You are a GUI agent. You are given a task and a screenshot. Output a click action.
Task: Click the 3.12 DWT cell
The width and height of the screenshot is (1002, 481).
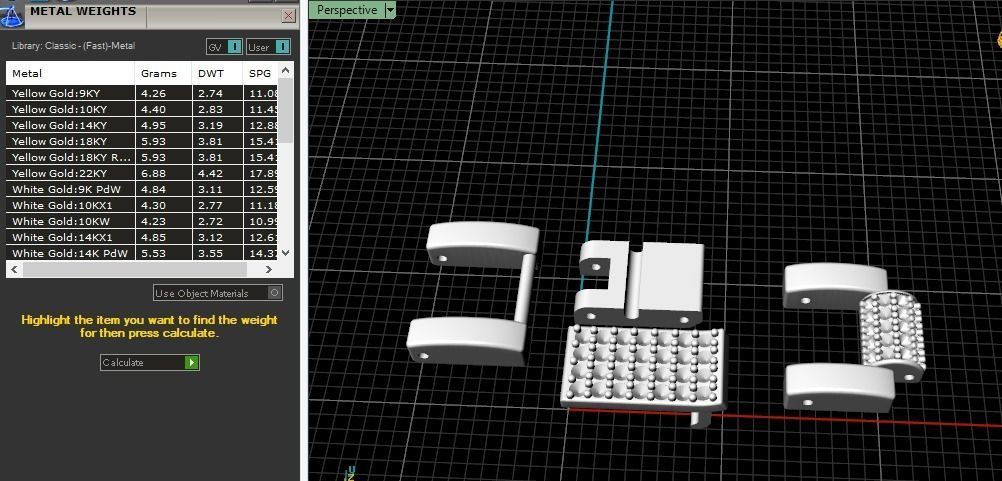(x=217, y=237)
